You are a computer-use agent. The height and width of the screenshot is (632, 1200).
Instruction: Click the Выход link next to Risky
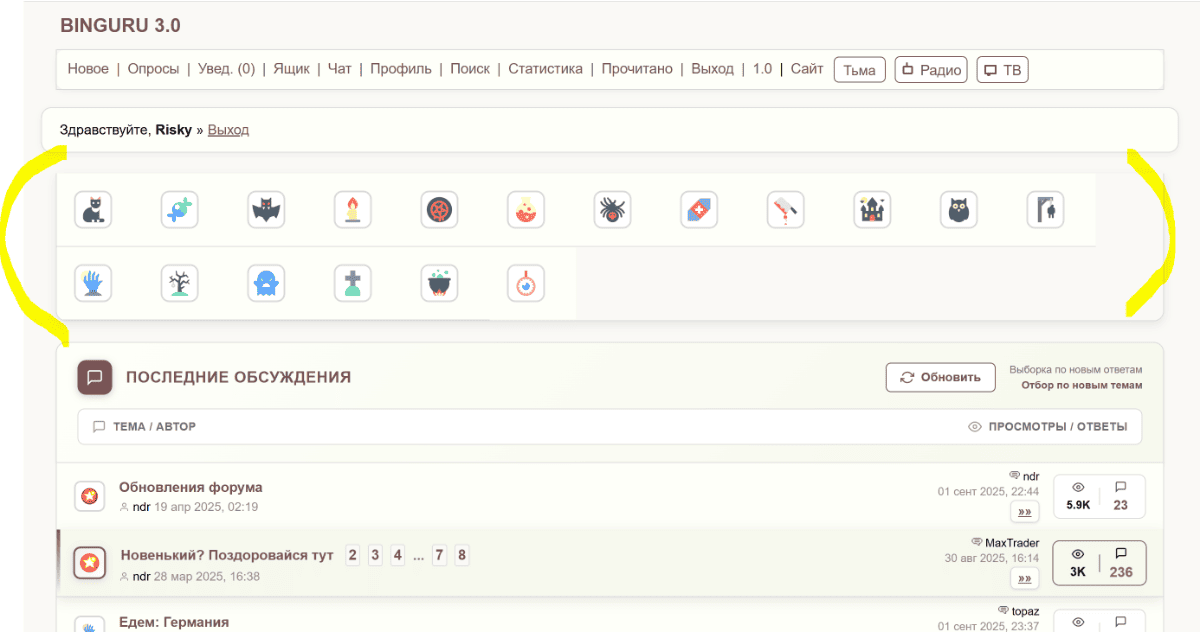228,130
